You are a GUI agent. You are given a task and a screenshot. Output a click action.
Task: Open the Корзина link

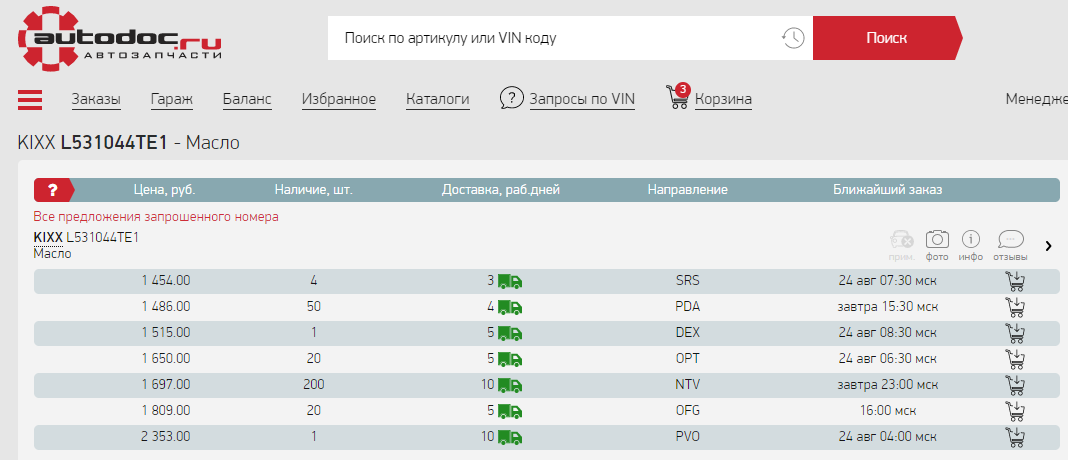tap(723, 99)
